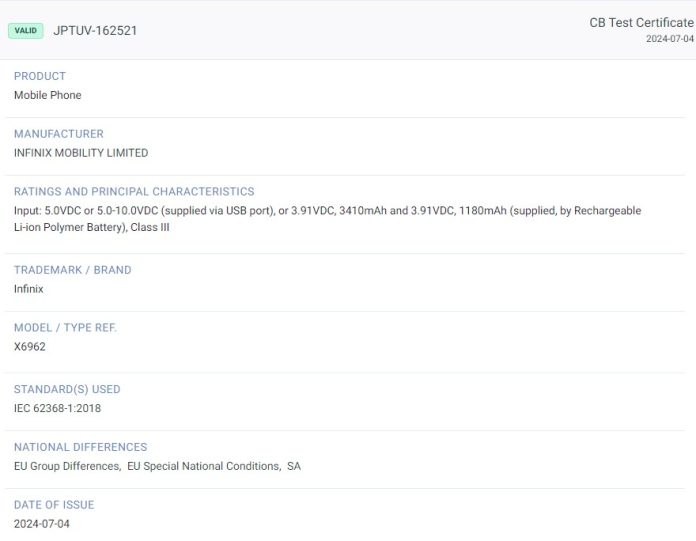The image size is (696, 541).
Task: Select the EU Special National Conditions entry
Action: pos(203,466)
